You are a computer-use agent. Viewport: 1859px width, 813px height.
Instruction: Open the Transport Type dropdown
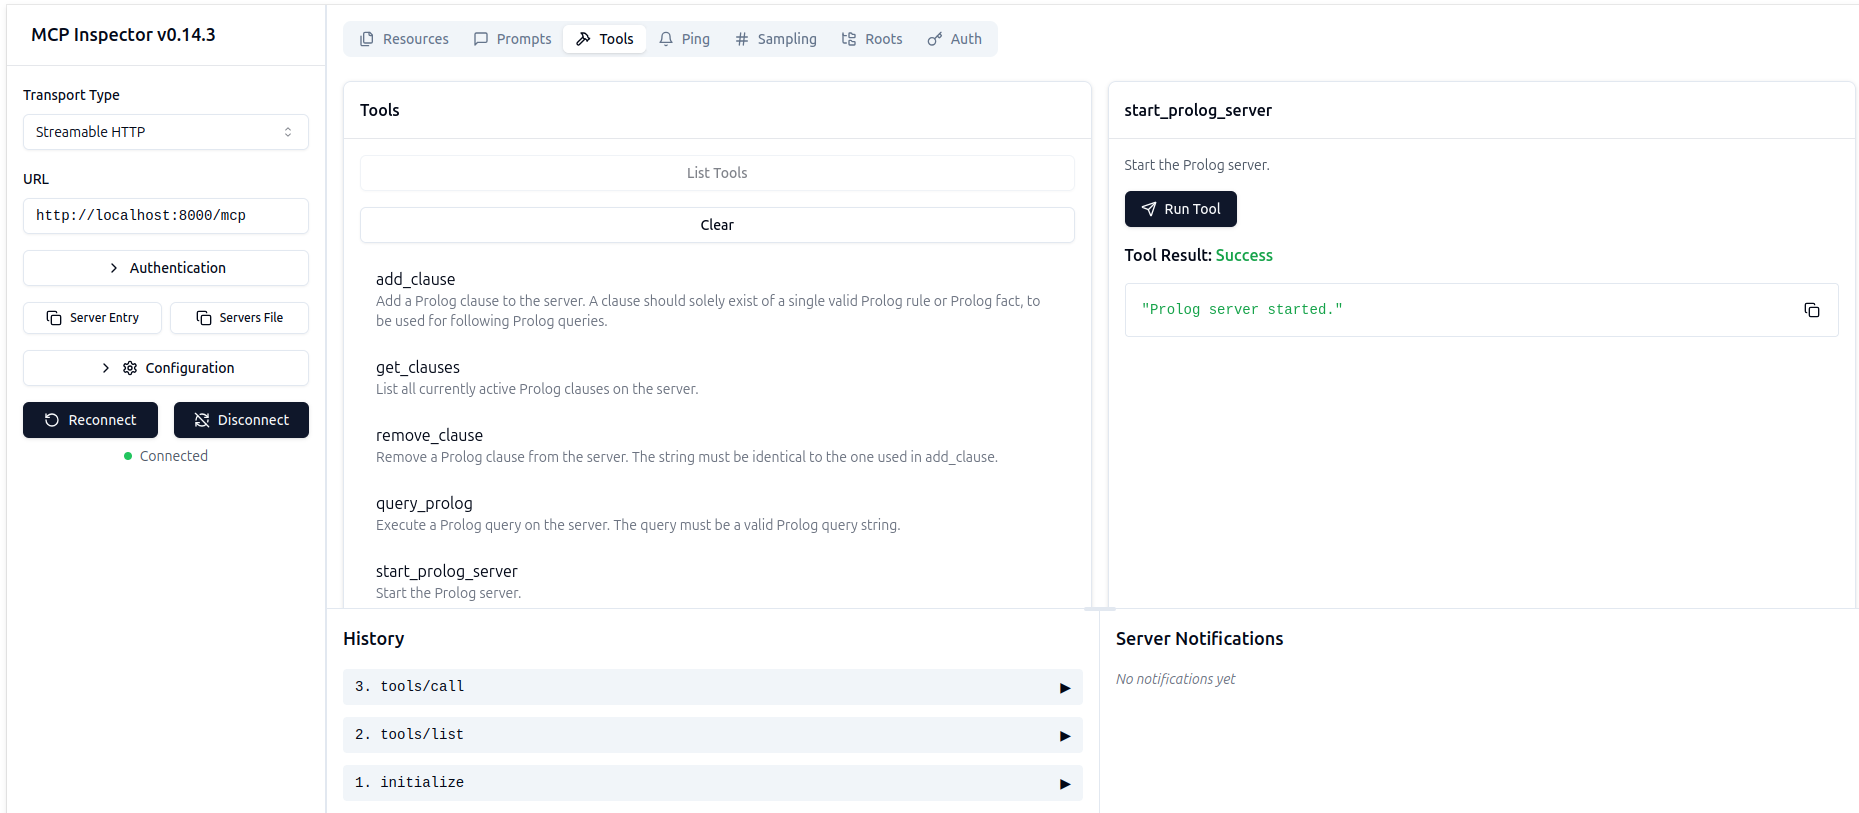[x=166, y=132]
